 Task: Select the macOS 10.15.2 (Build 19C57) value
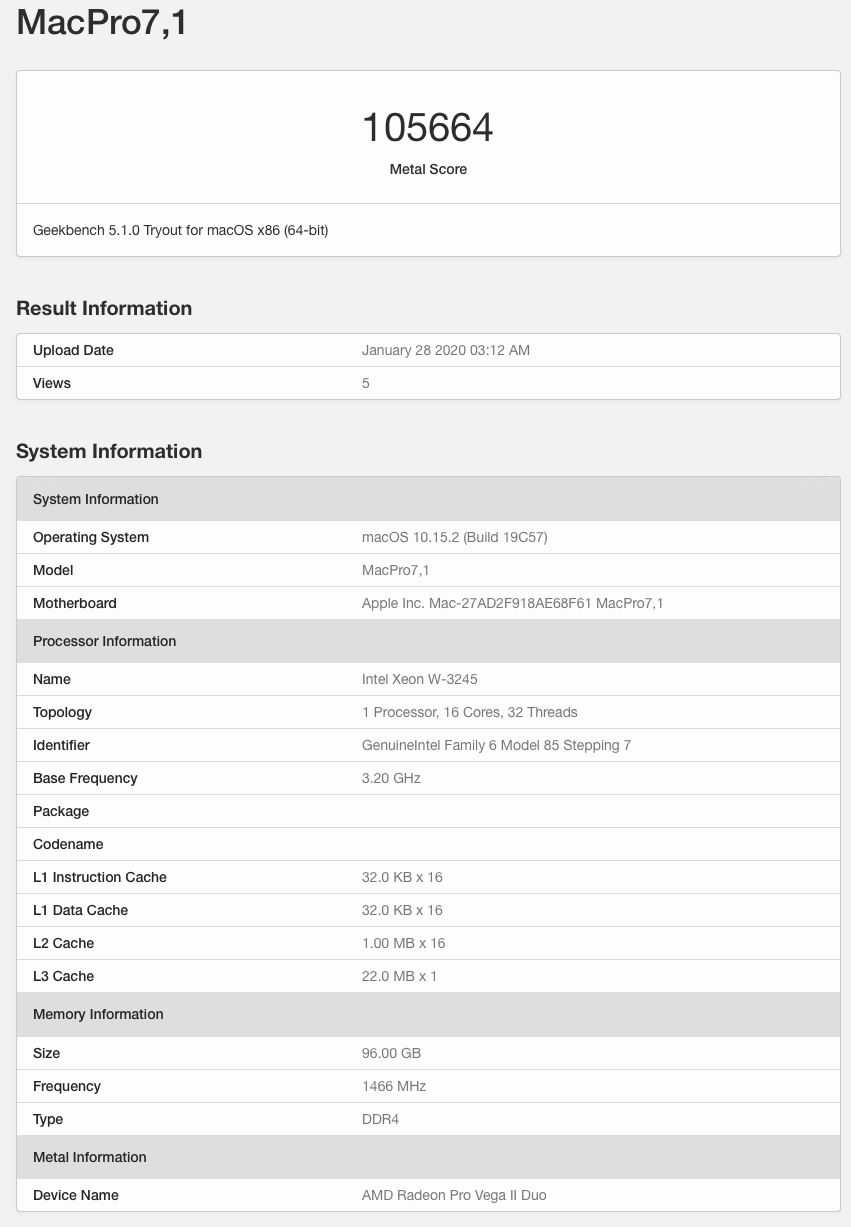455,537
